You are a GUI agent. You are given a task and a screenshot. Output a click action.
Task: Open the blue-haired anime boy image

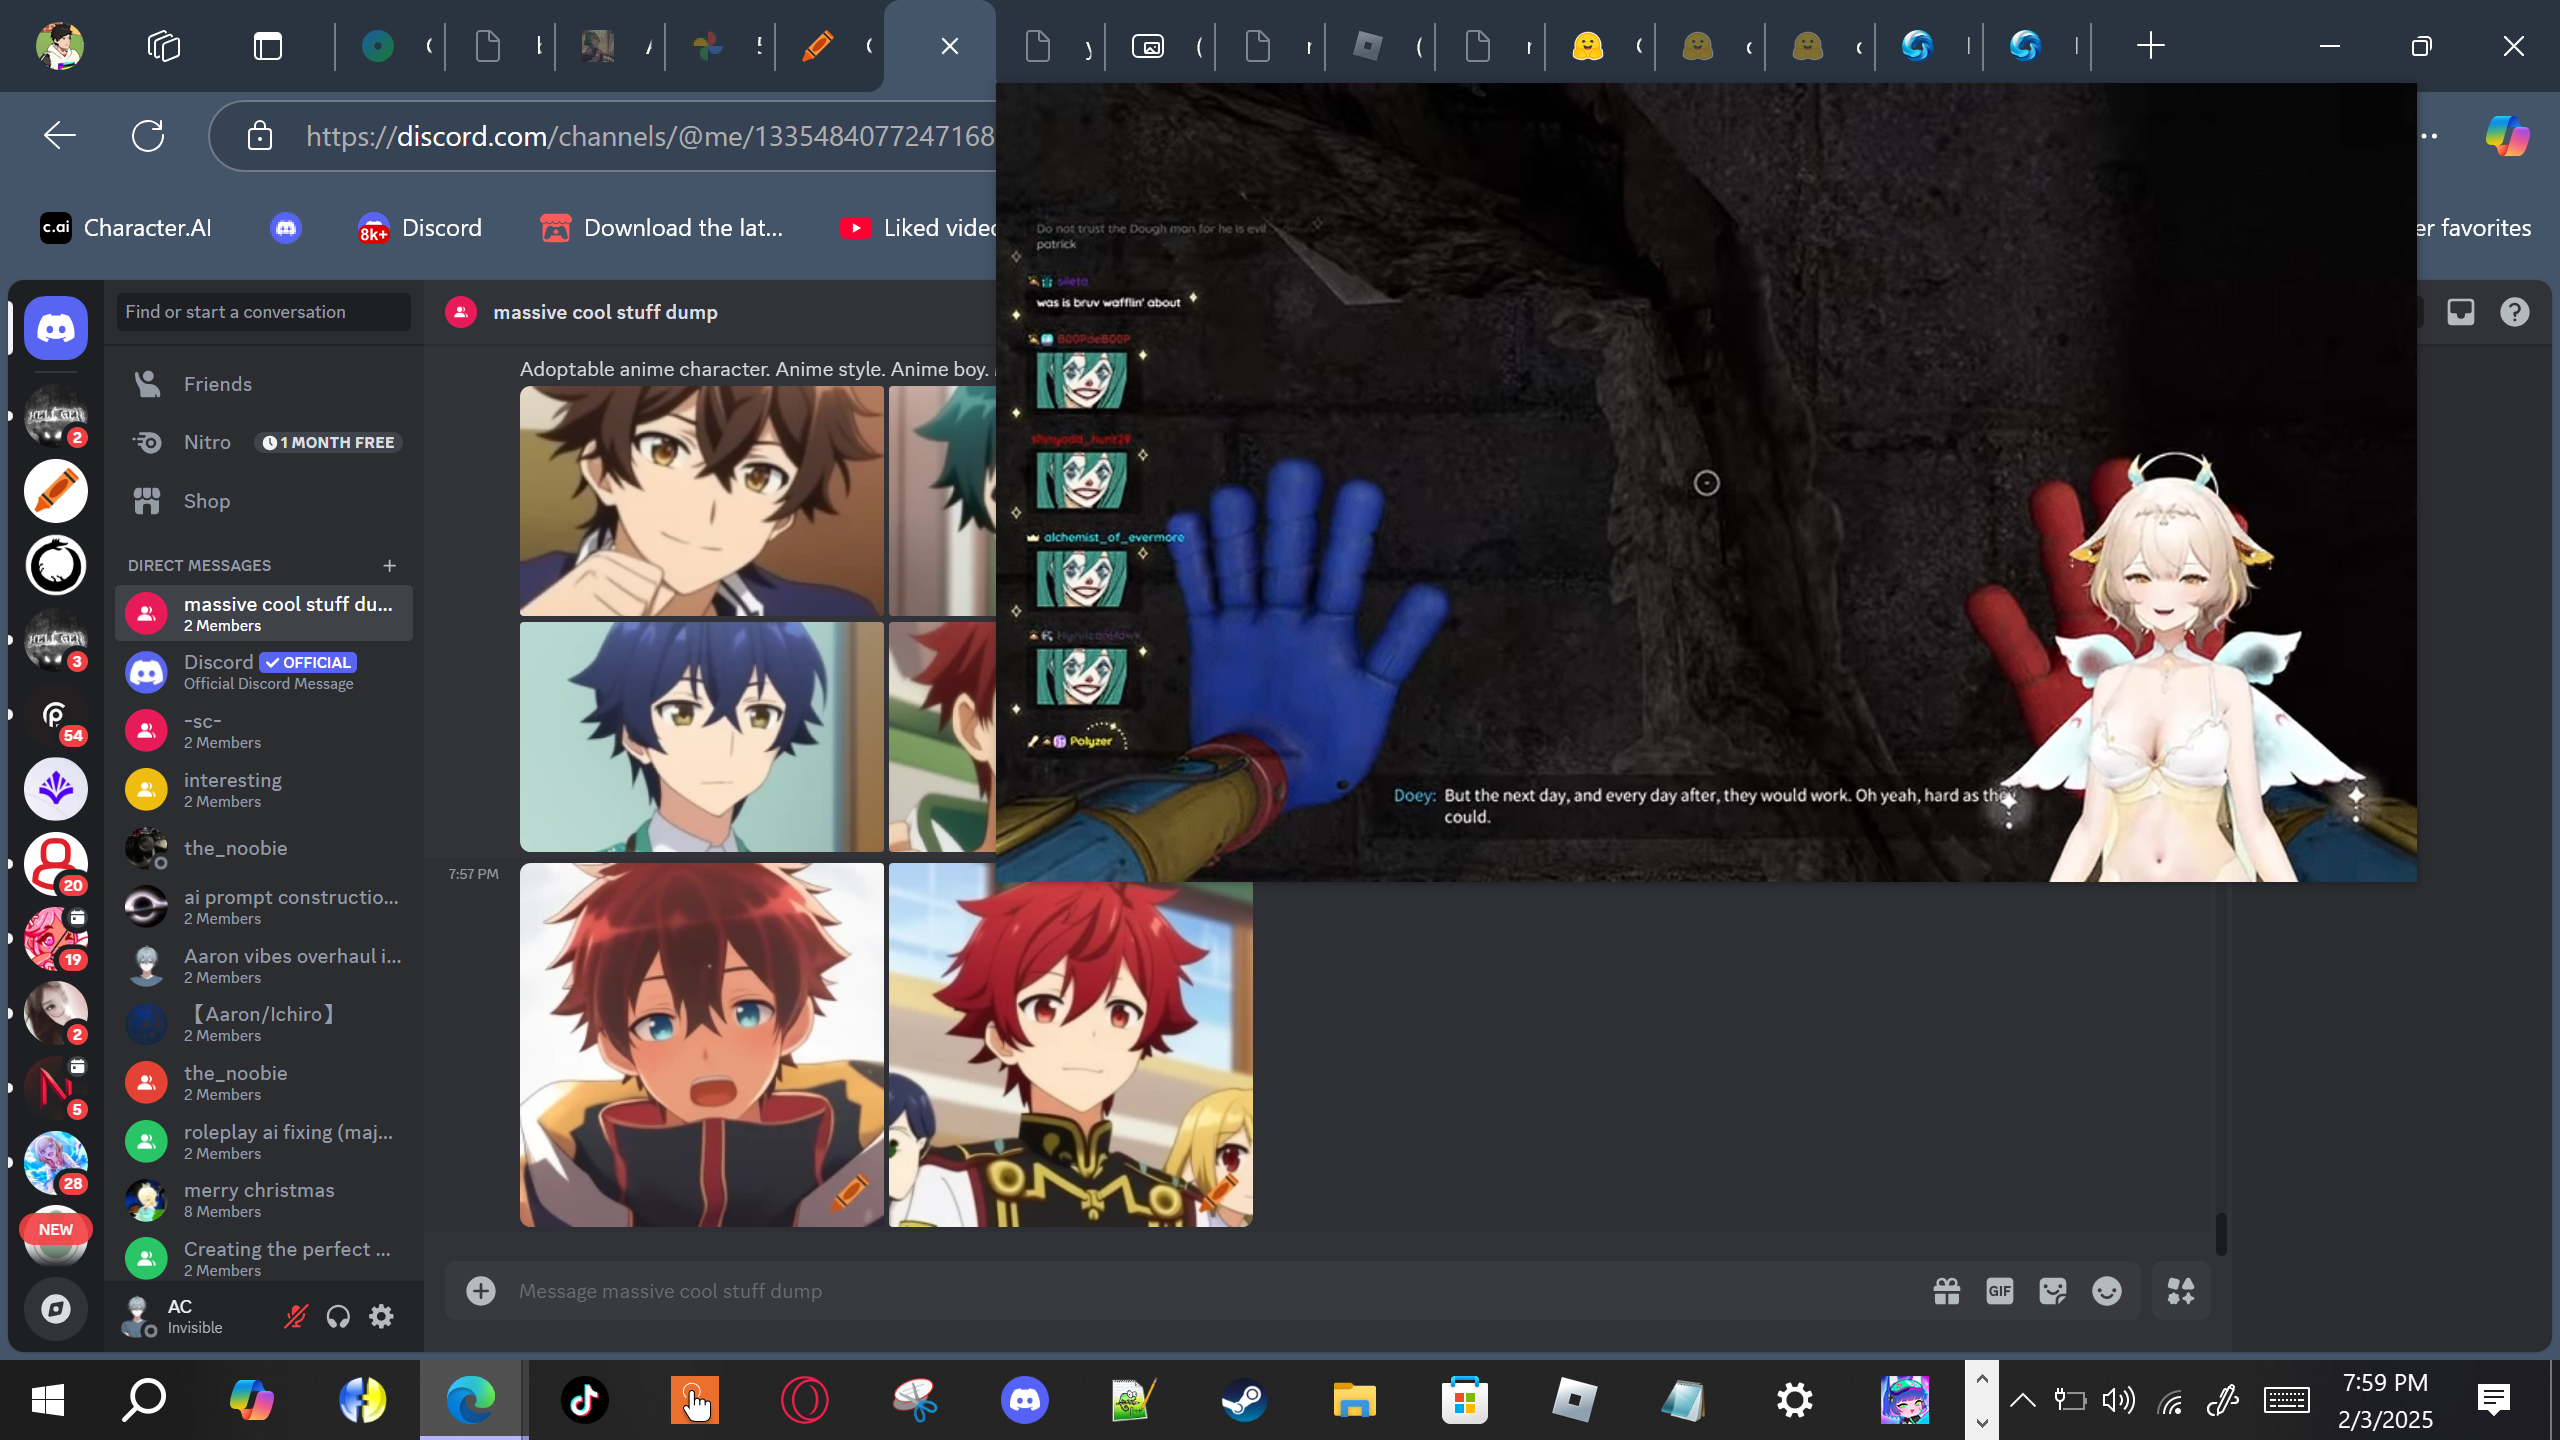pos(702,737)
